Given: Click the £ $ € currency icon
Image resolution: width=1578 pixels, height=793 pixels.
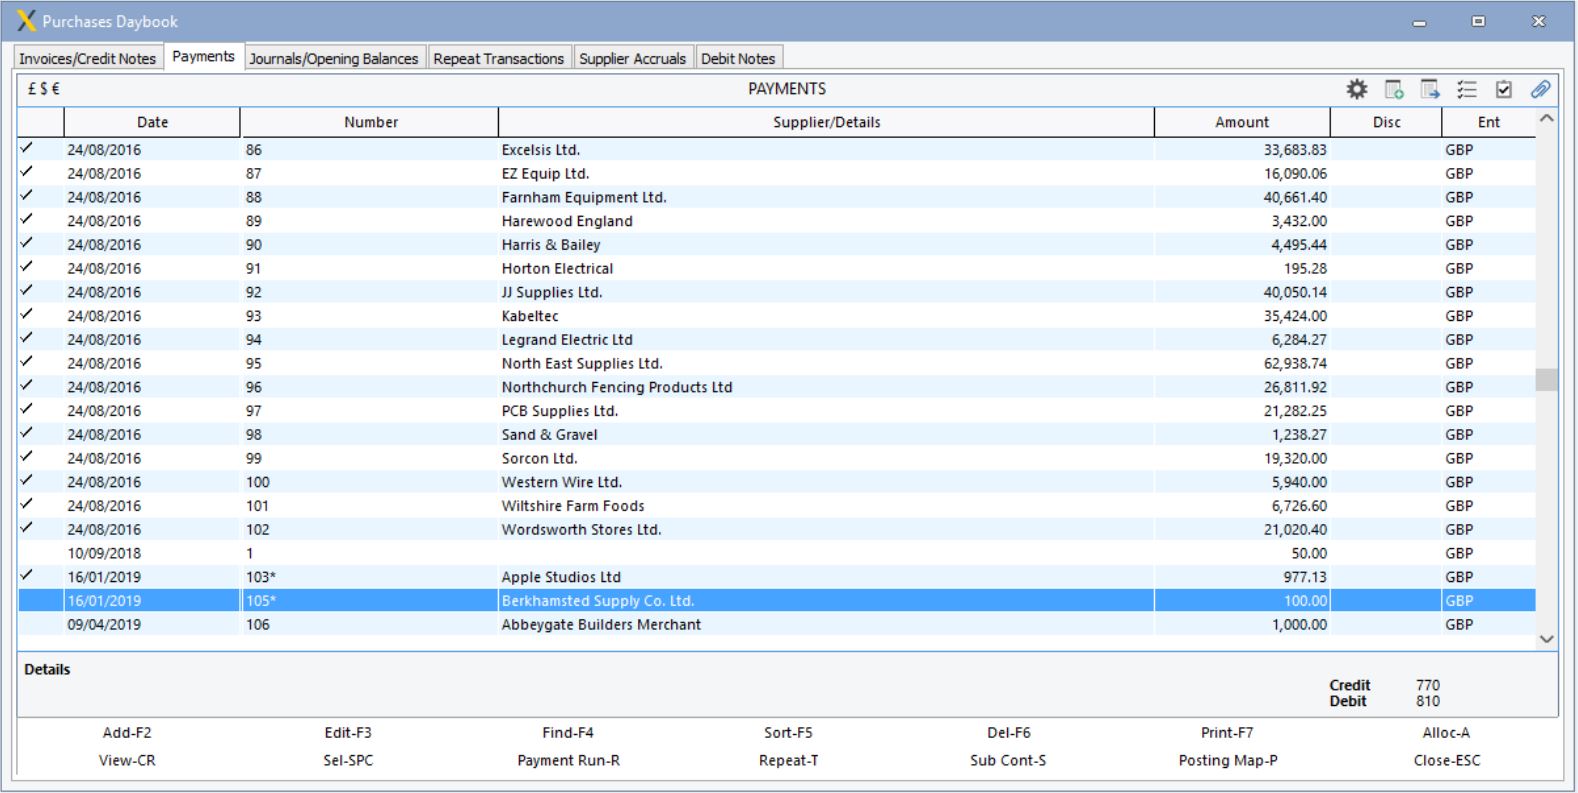Looking at the screenshot, I should (43, 89).
